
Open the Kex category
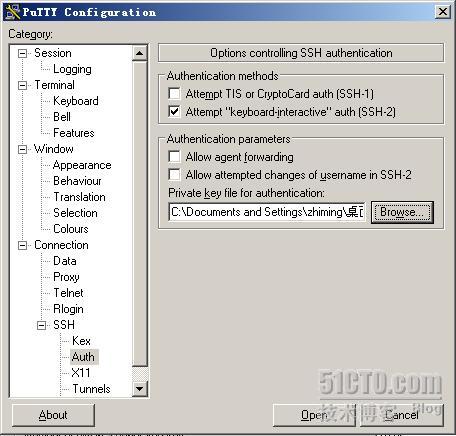tap(81, 341)
